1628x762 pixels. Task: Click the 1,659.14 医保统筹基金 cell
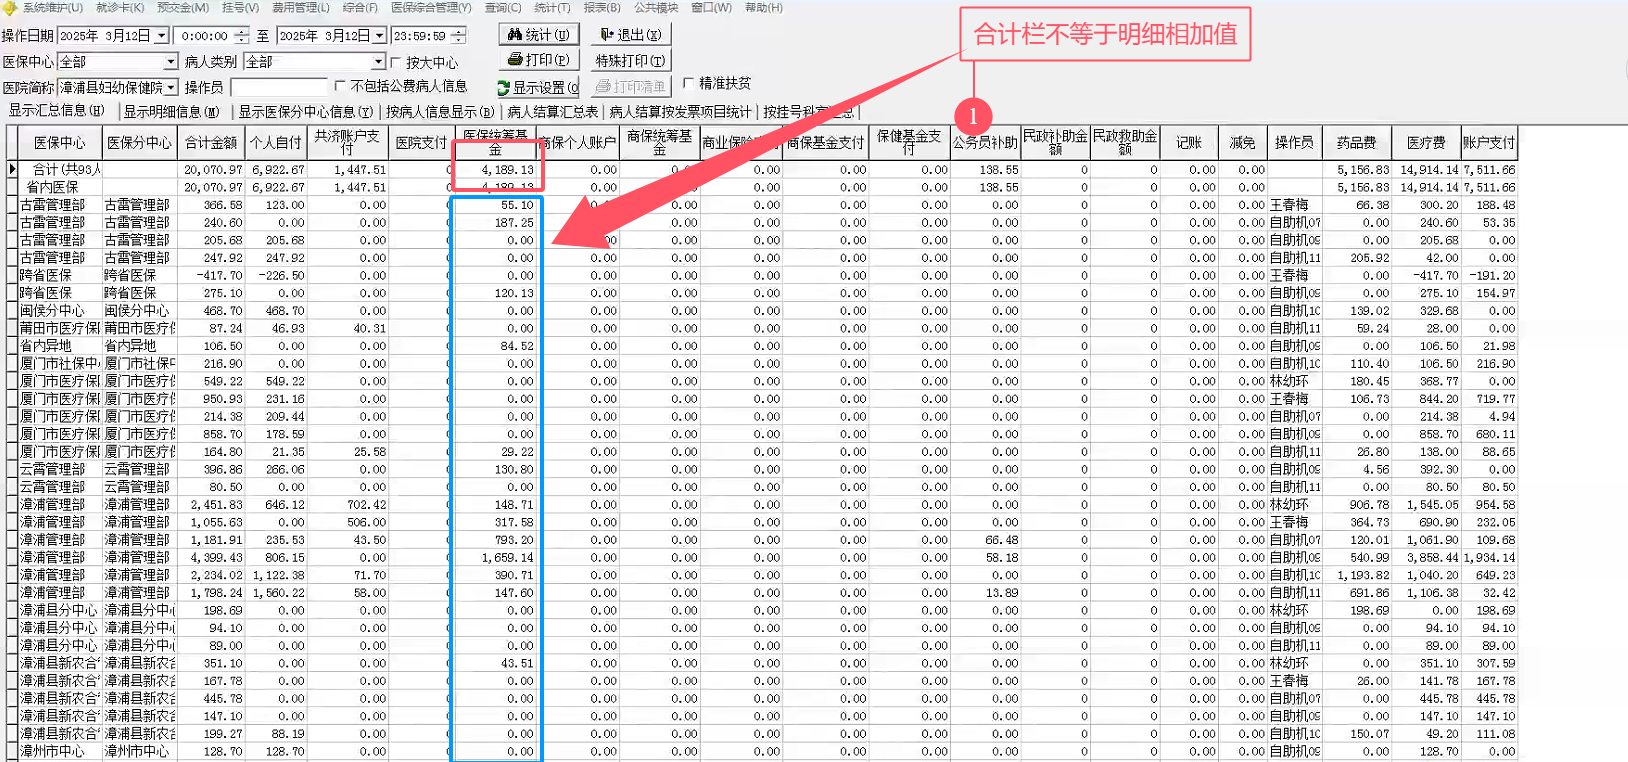point(496,557)
